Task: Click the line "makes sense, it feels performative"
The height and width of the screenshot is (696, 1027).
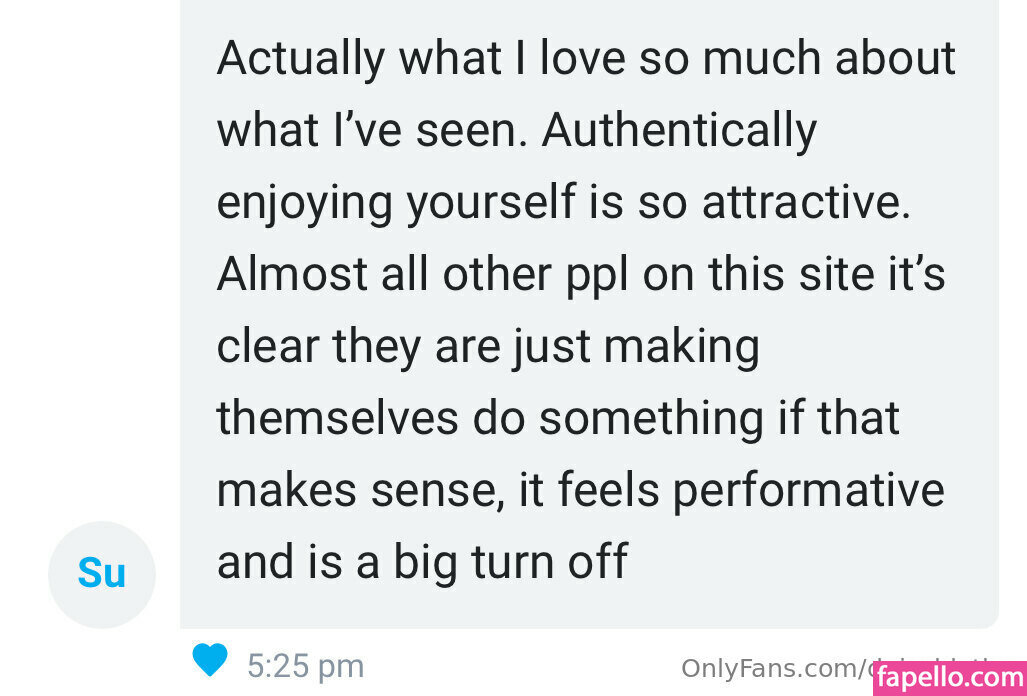Action: tap(580, 490)
